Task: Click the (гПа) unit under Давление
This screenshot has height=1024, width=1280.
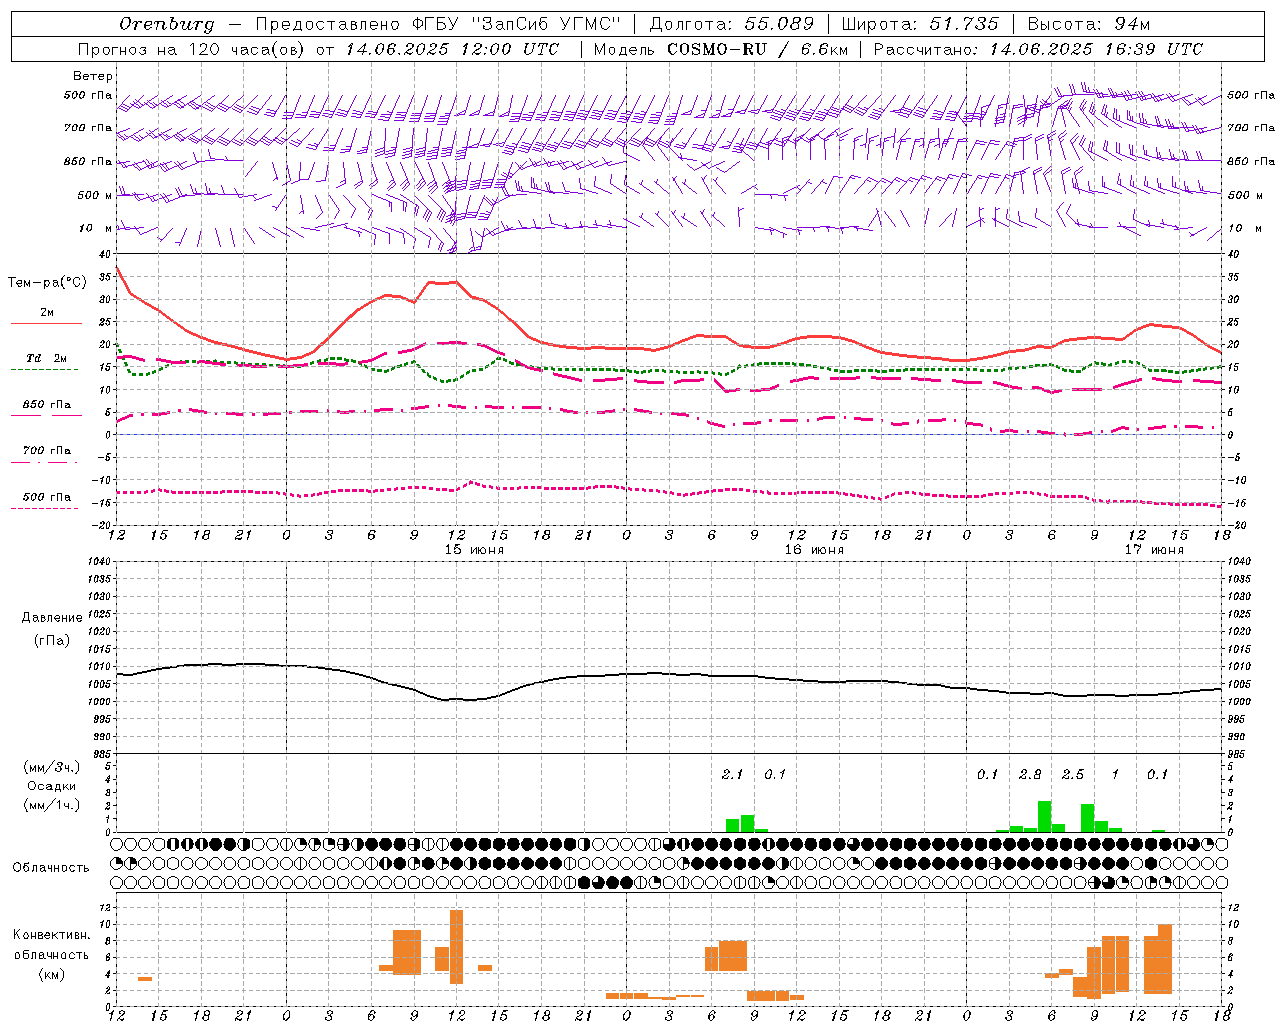Action: pos(52,640)
